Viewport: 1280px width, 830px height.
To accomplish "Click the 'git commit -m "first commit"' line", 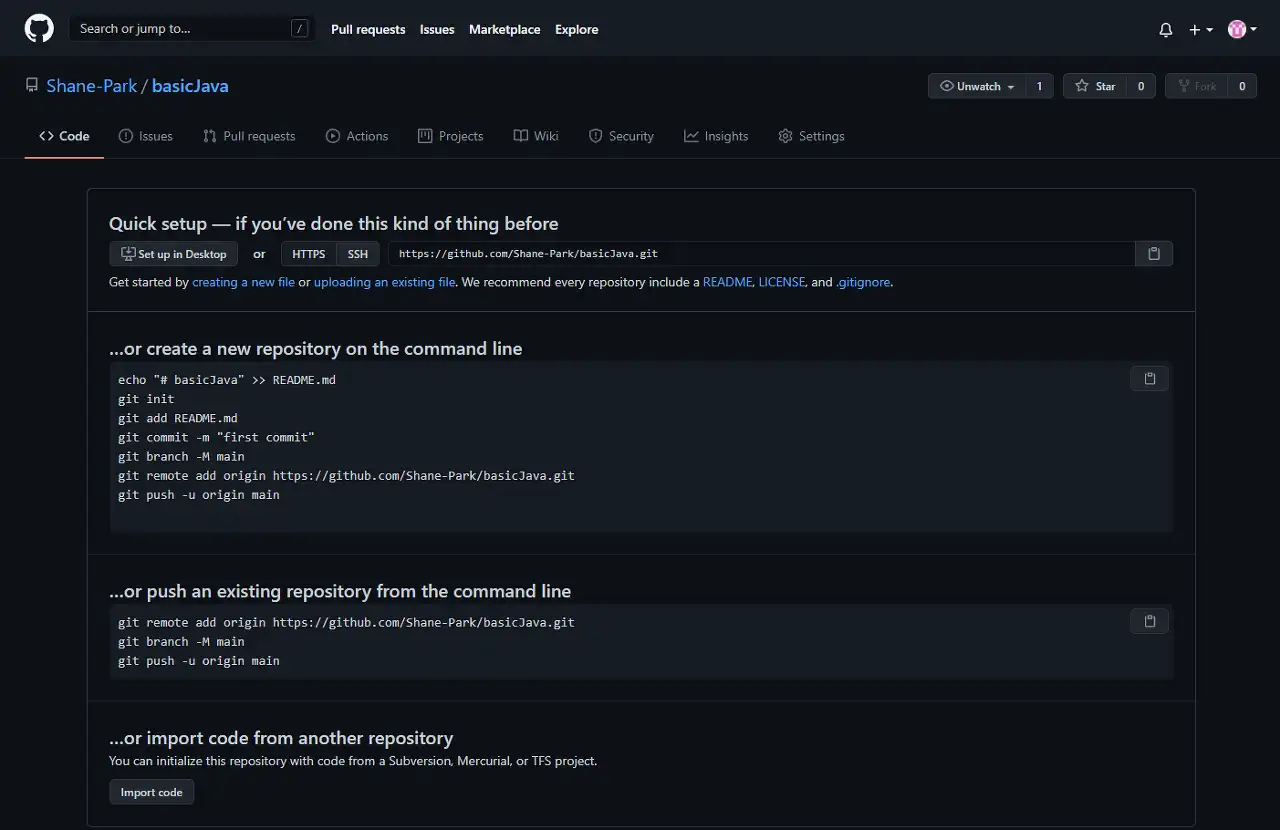I will 217,437.
